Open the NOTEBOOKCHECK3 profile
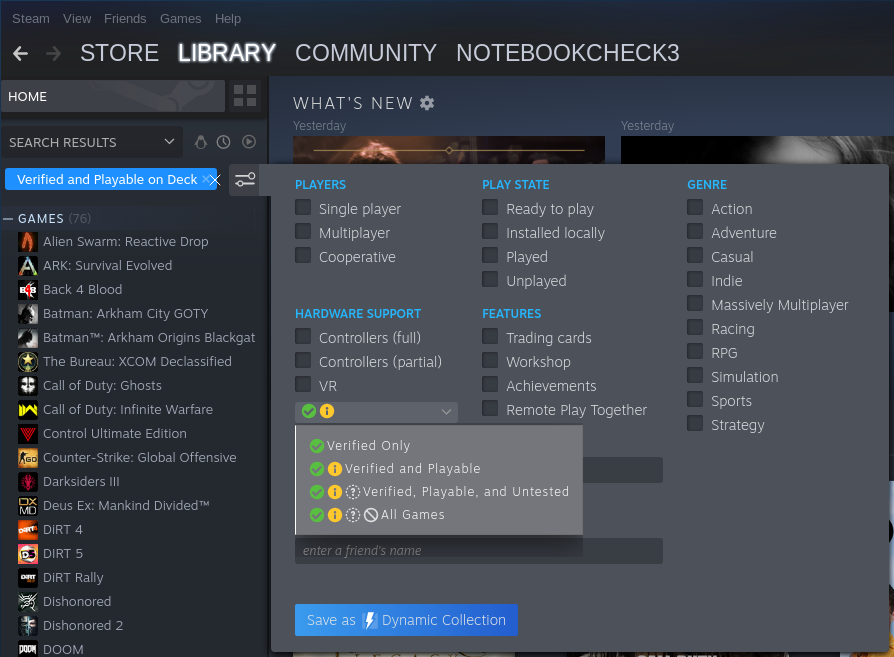The height and width of the screenshot is (657, 894). [x=568, y=53]
